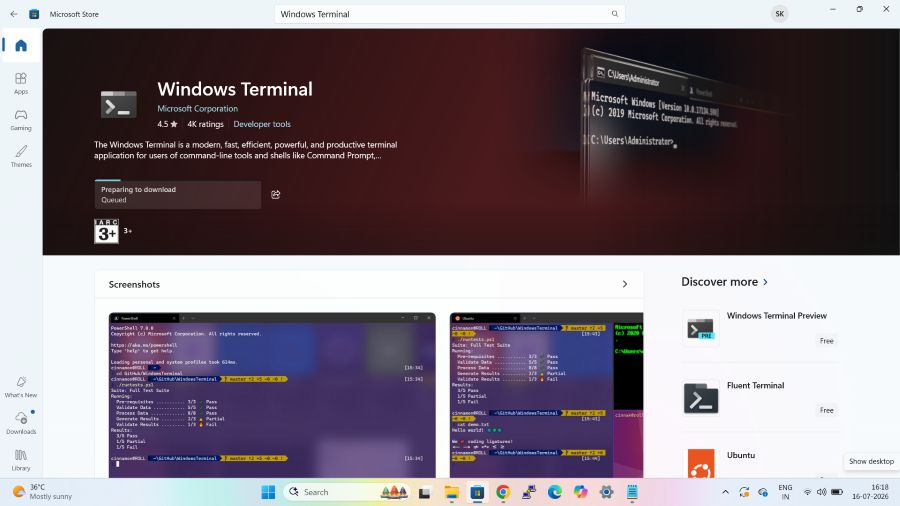Screen dimensions: 900x506
Task: Click the Windows Terminal title heading
Action: point(235,89)
